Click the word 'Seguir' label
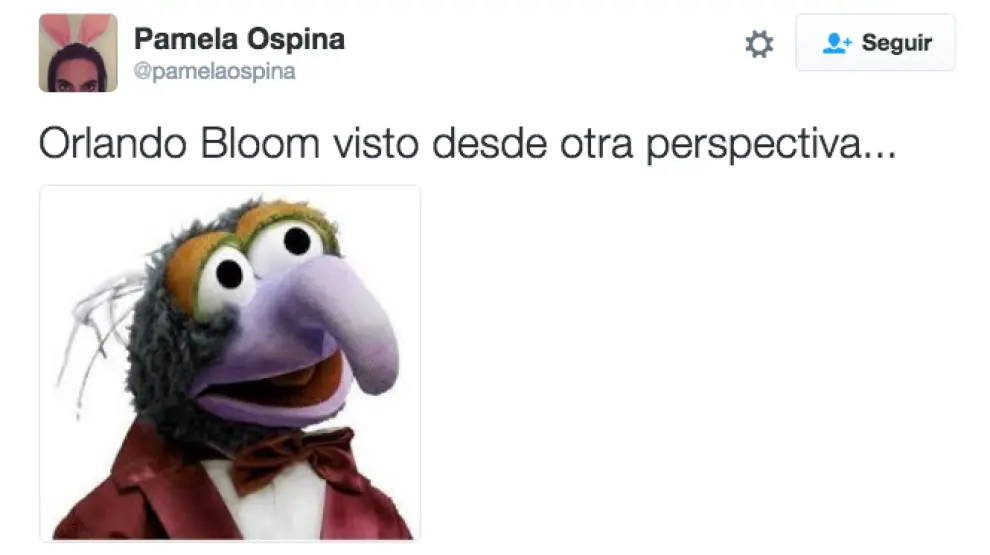This screenshot has height=555, width=990. (x=897, y=43)
